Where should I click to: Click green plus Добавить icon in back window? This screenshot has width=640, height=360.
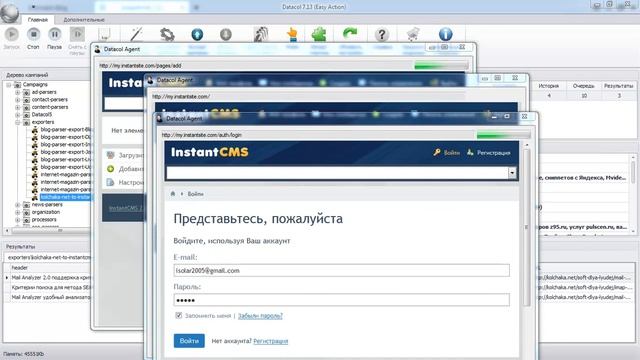tap(111, 169)
